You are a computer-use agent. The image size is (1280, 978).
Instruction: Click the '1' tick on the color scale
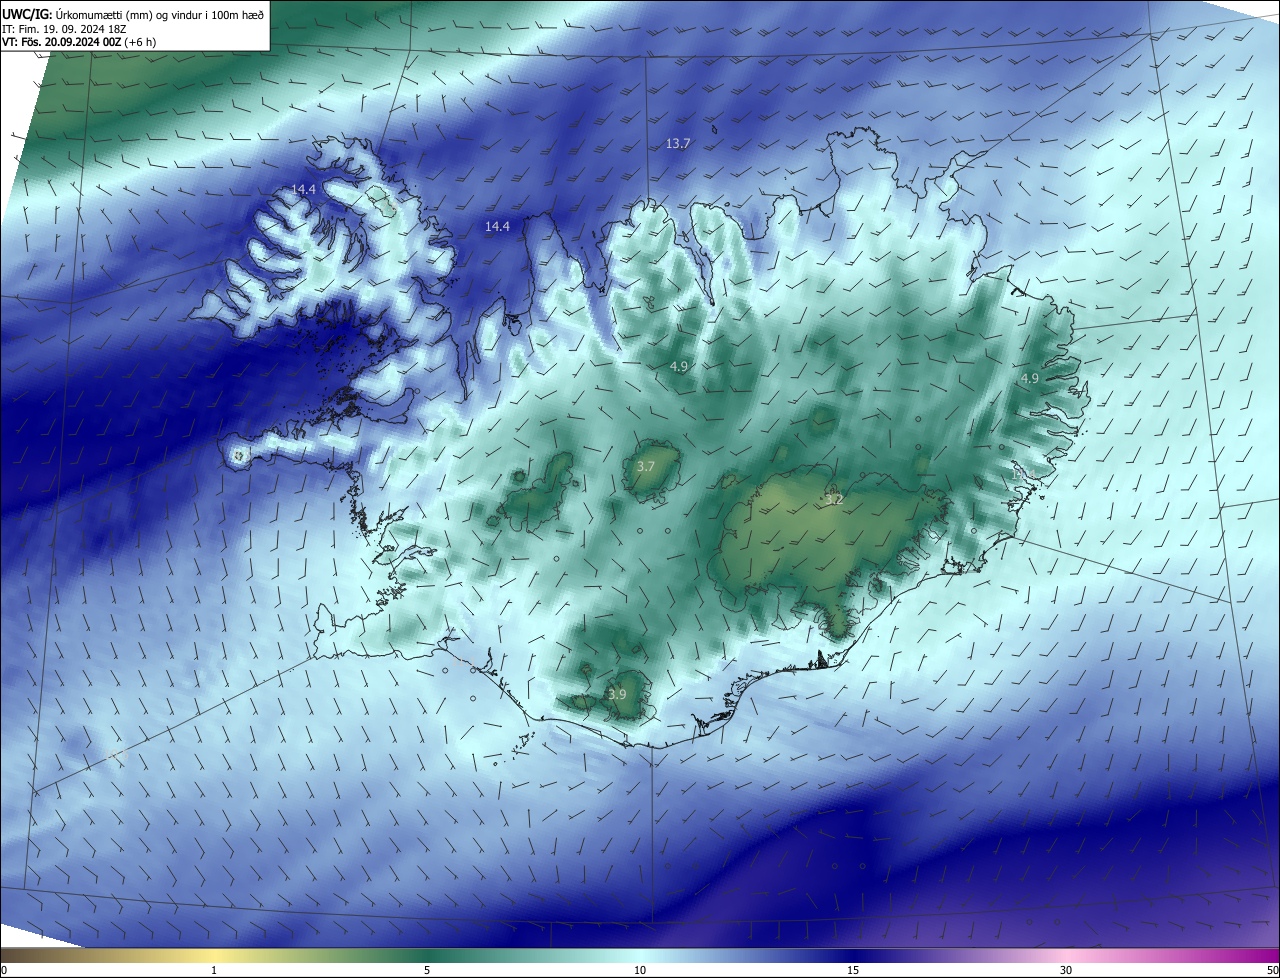pyautogui.click(x=214, y=970)
